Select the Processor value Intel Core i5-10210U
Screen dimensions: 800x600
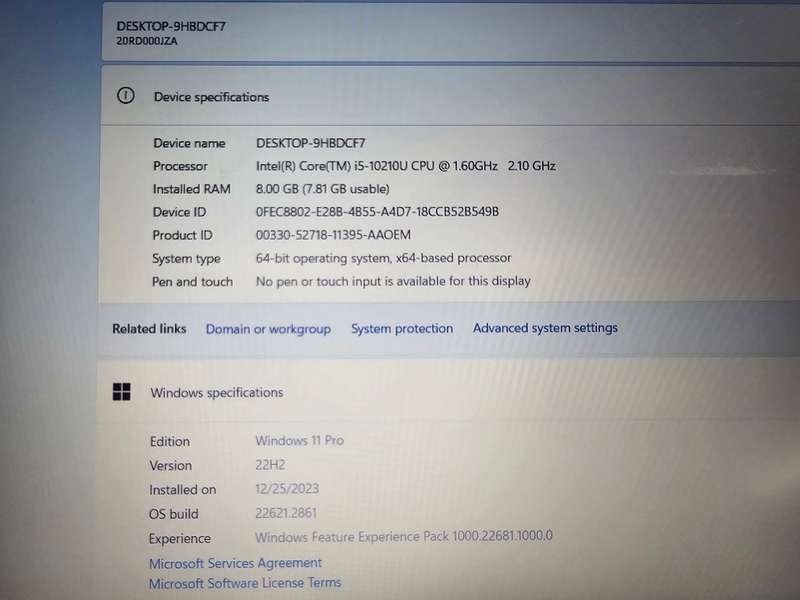coord(406,166)
